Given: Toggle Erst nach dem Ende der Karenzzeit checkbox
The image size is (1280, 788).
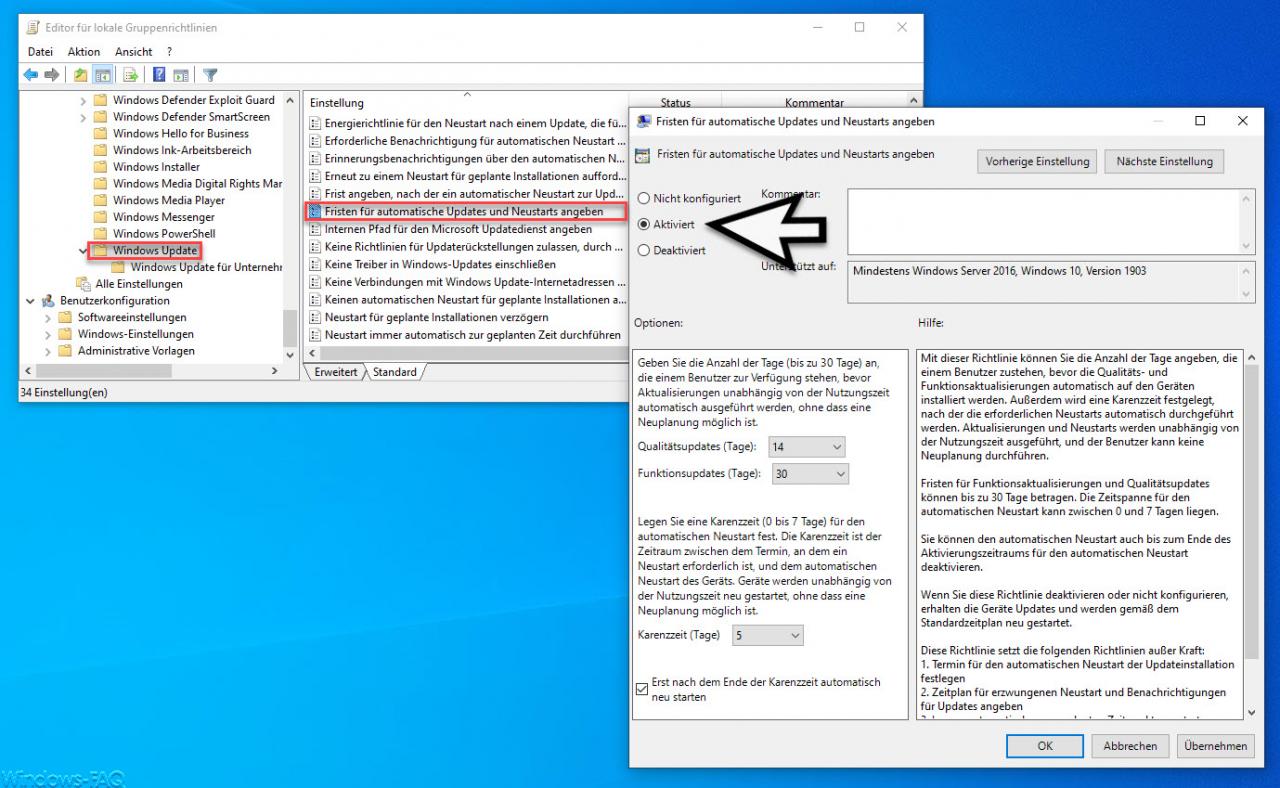Looking at the screenshot, I should (642, 689).
